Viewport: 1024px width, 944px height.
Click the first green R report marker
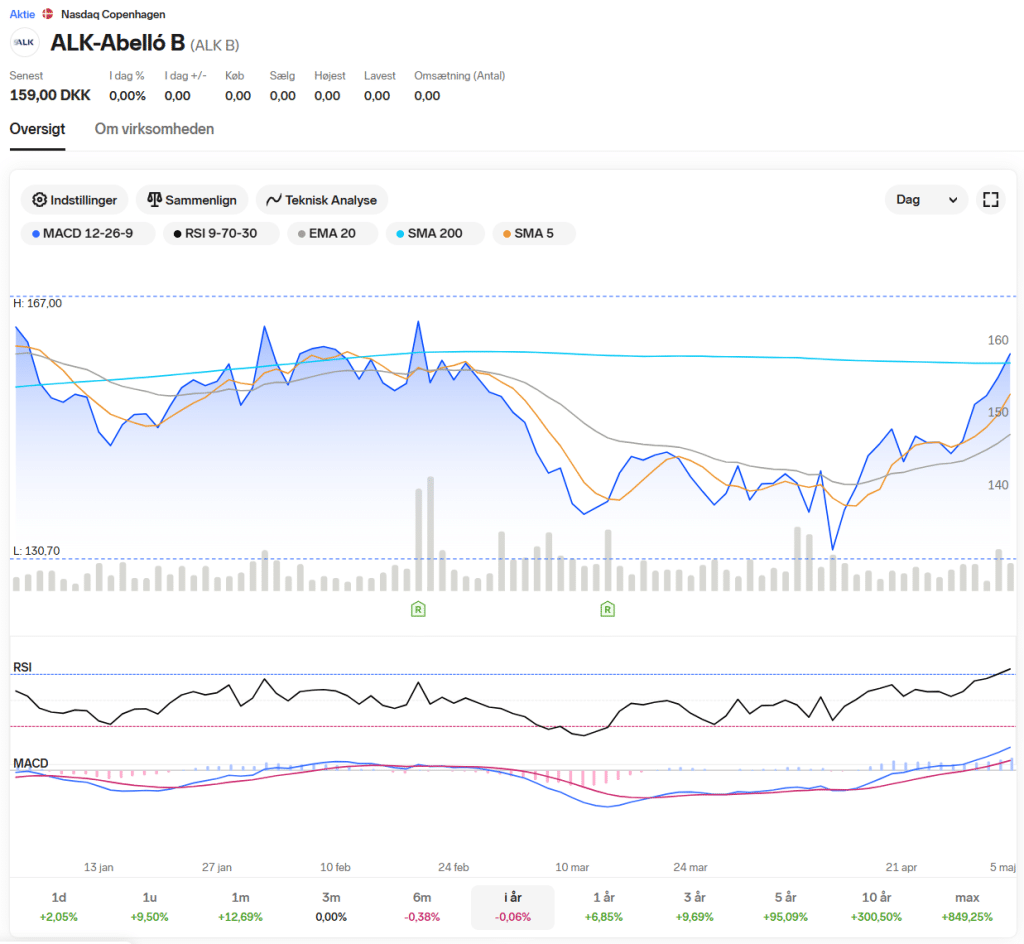[418, 609]
